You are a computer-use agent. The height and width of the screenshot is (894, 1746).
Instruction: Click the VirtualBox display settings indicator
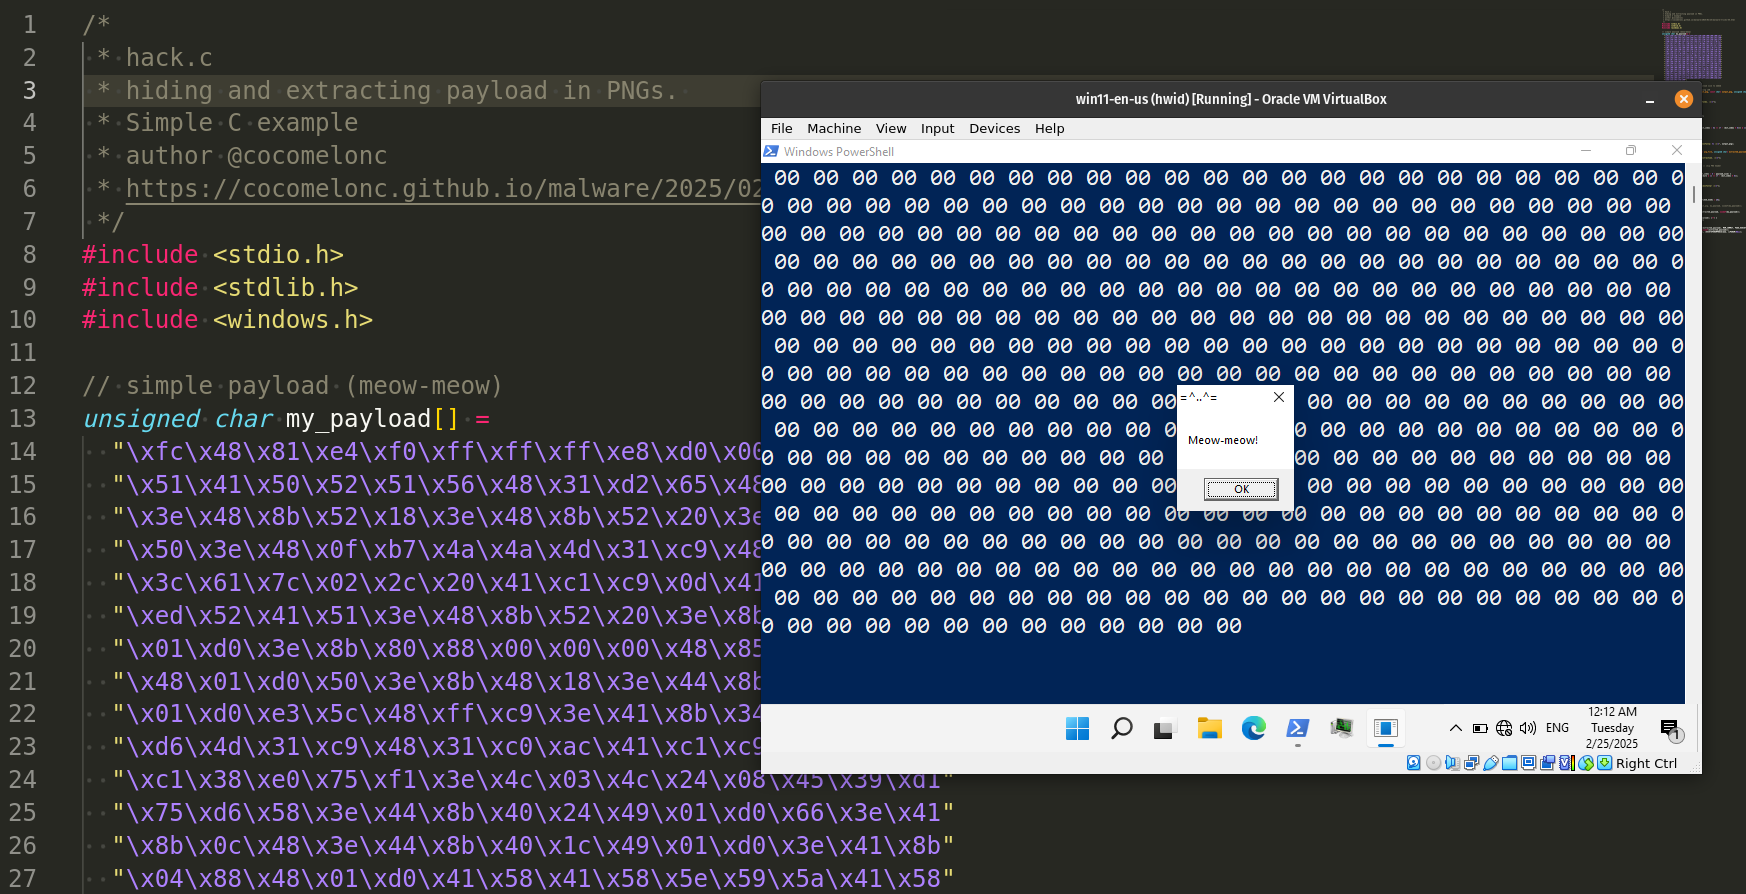[x=1529, y=763]
